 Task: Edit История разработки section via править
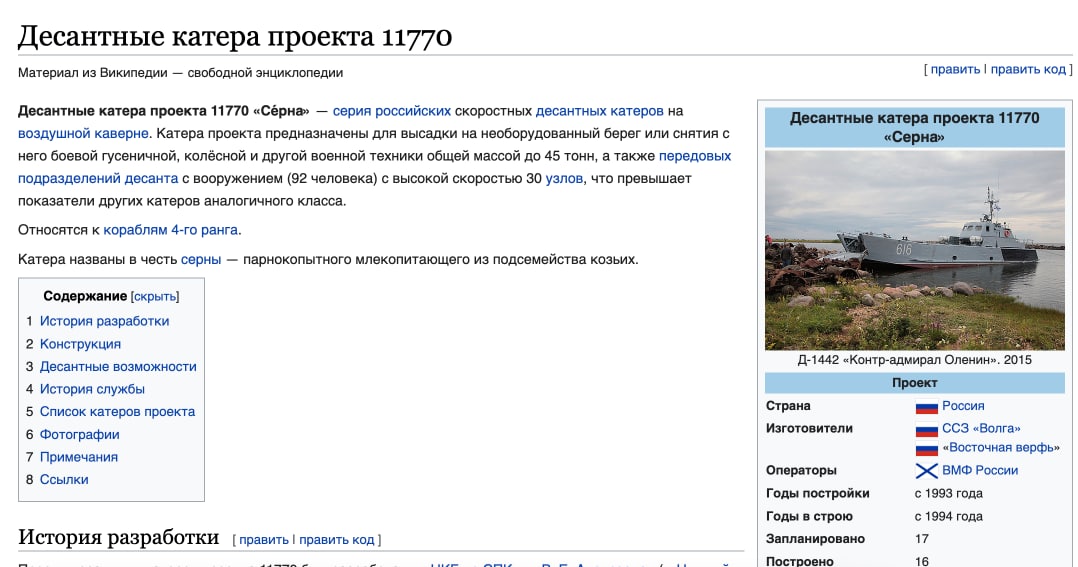[x=263, y=540]
